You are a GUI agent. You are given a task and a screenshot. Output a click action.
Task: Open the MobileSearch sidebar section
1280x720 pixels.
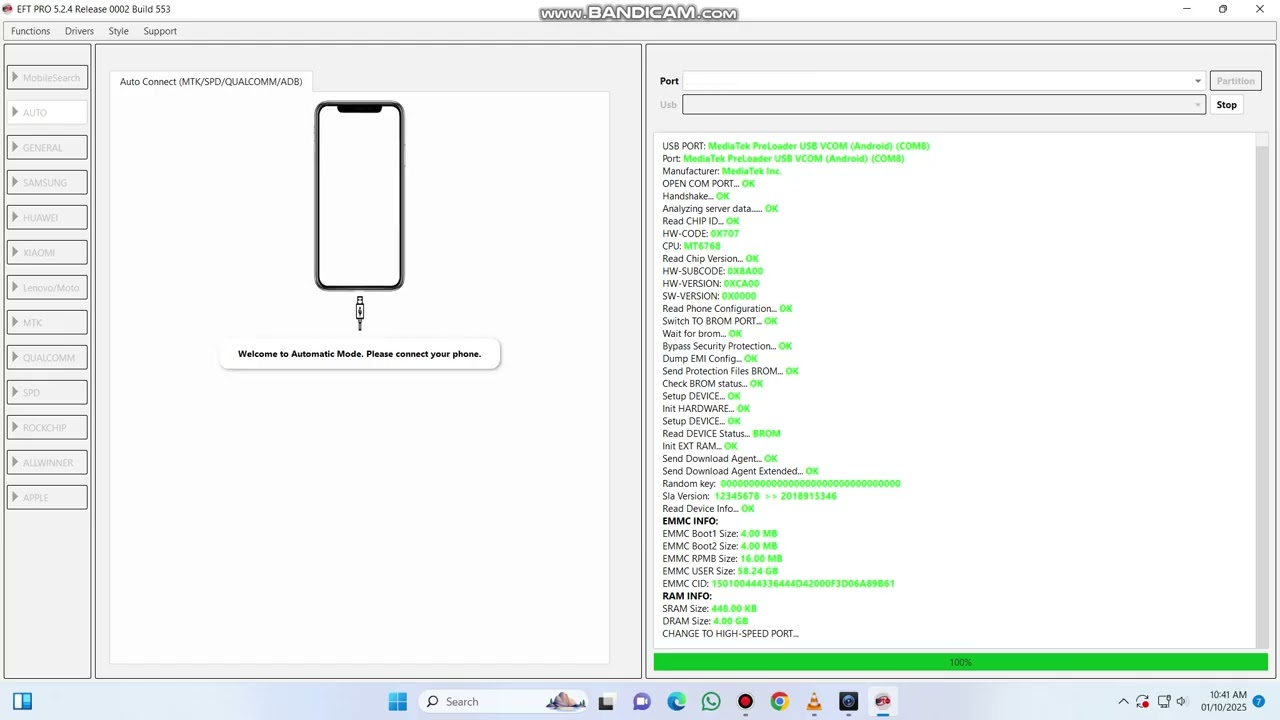tap(47, 77)
